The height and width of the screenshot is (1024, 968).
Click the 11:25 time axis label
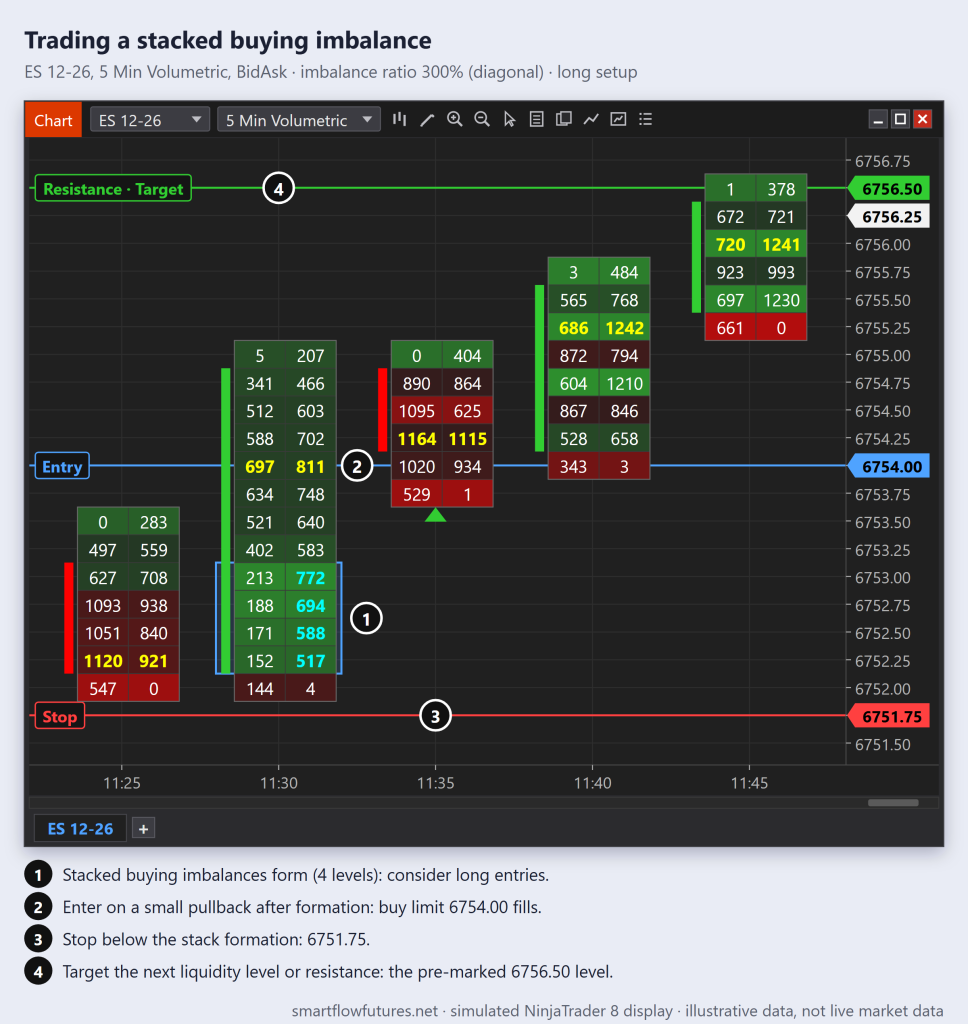point(122,783)
